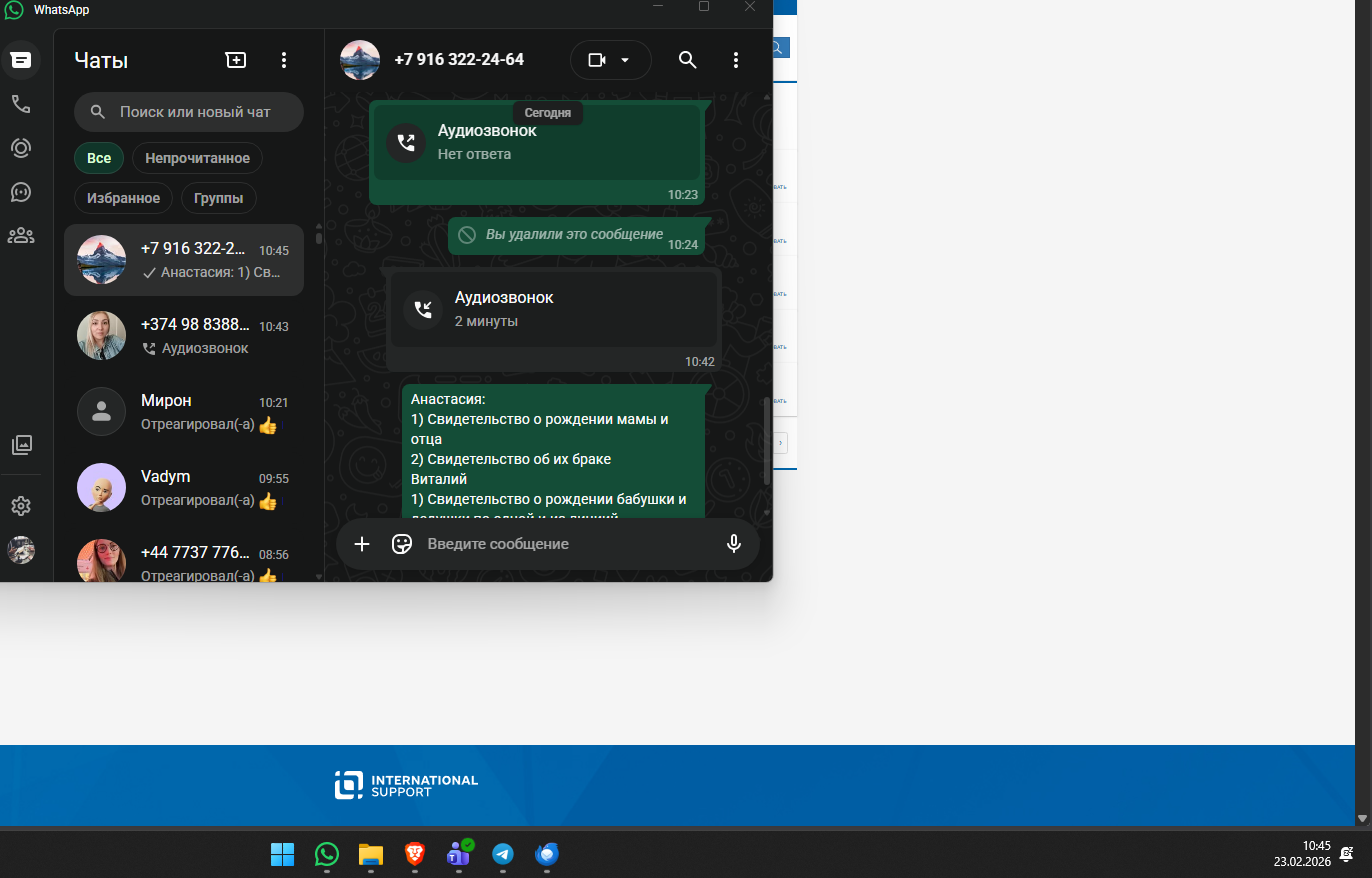This screenshot has width=1372, height=878.
Task: Click the WhatsApp icon on the taskbar
Action: click(x=327, y=854)
